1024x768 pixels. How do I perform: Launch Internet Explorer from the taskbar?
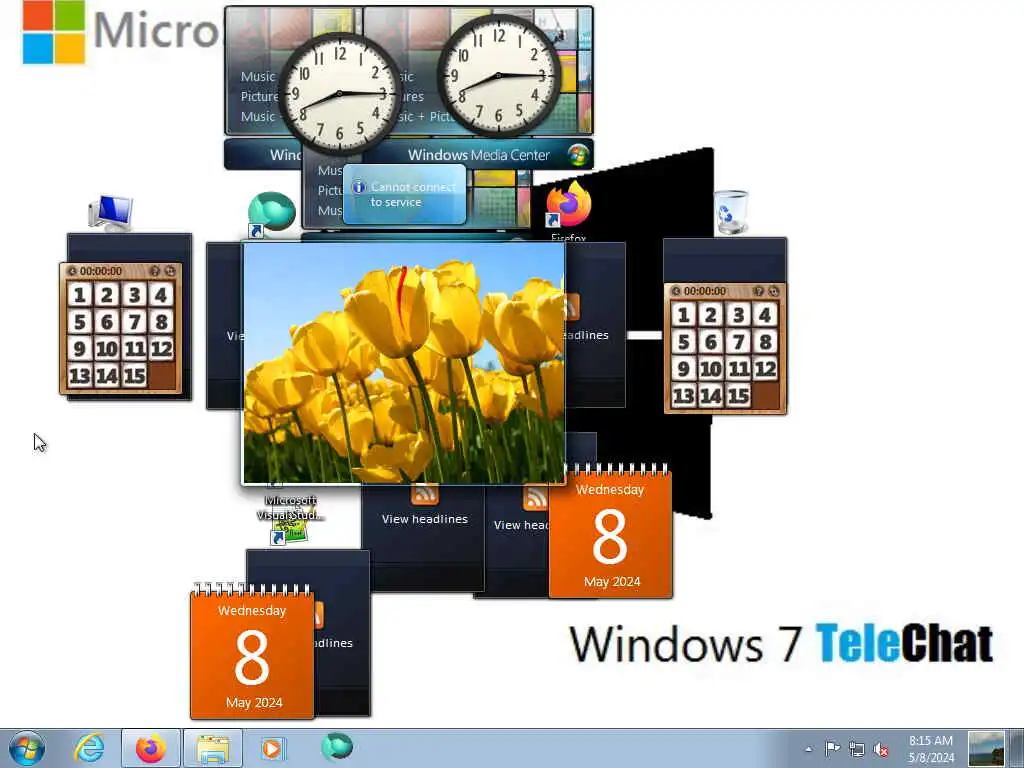[x=89, y=748]
